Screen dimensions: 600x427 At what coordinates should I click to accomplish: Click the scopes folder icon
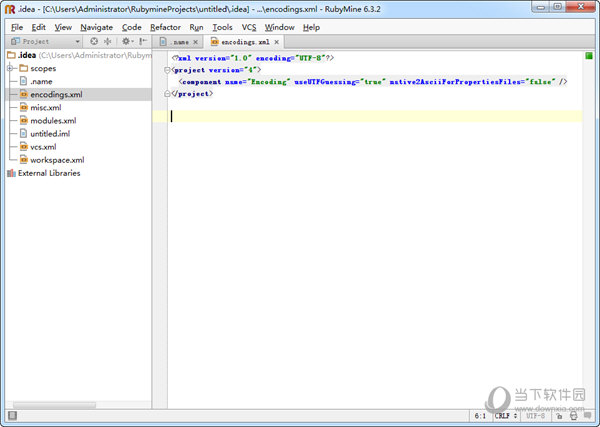tap(24, 68)
